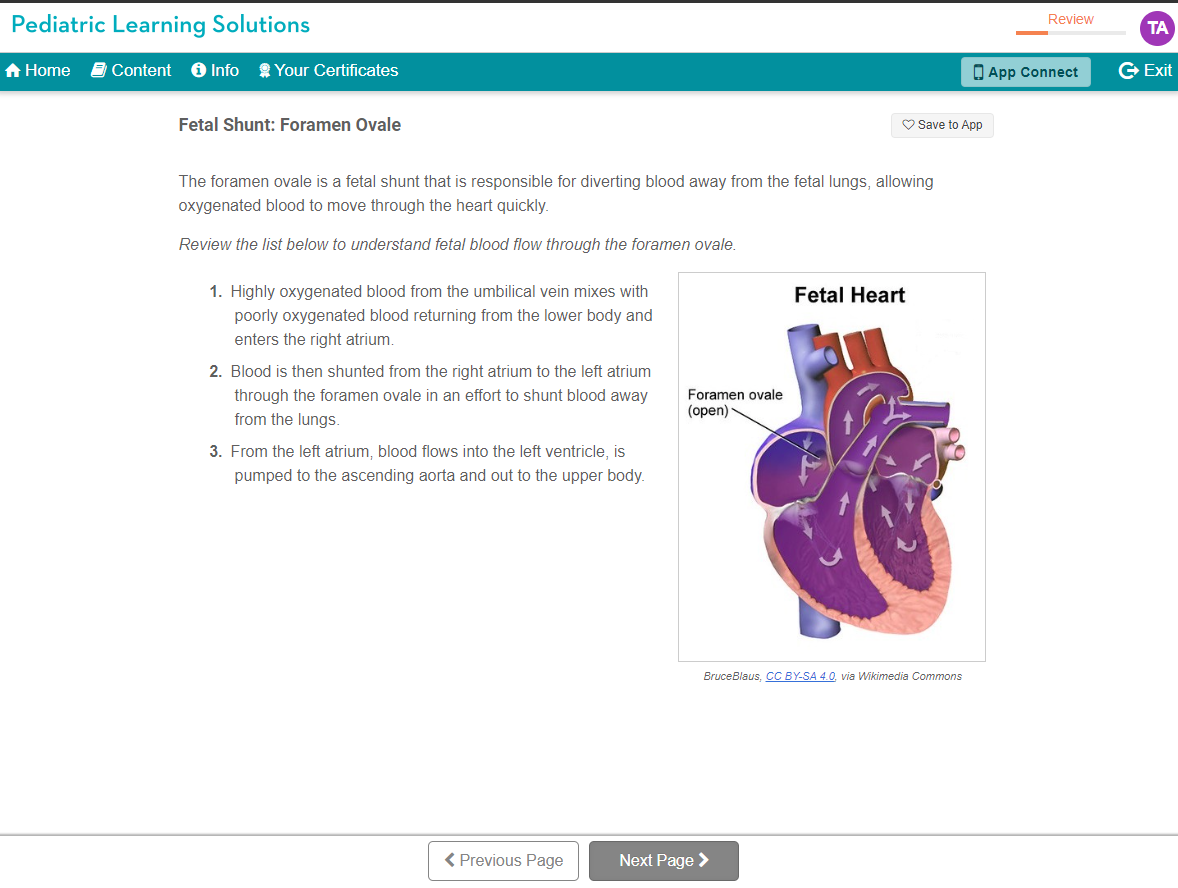Click the Fetal Heart diagram image
This screenshot has width=1178, height=888.
(832, 466)
